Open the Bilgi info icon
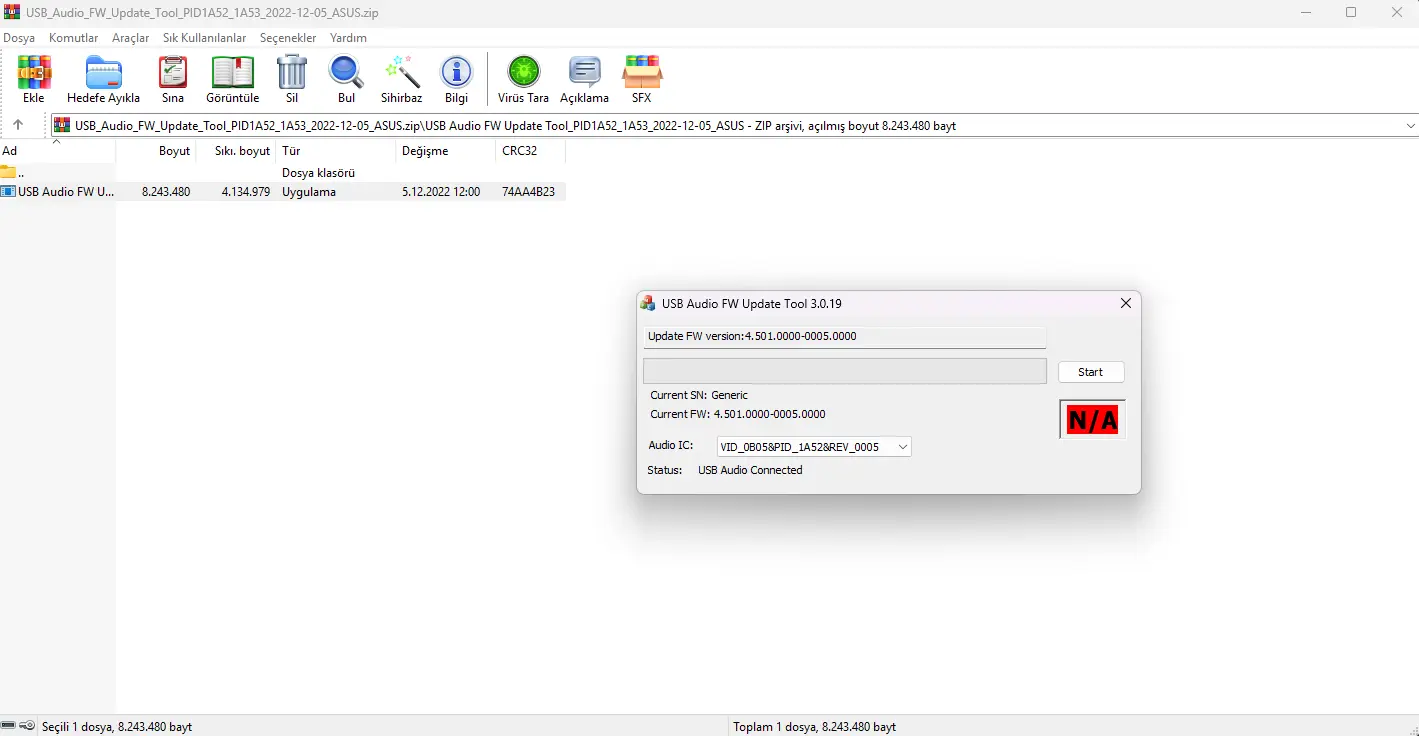 [x=457, y=73]
